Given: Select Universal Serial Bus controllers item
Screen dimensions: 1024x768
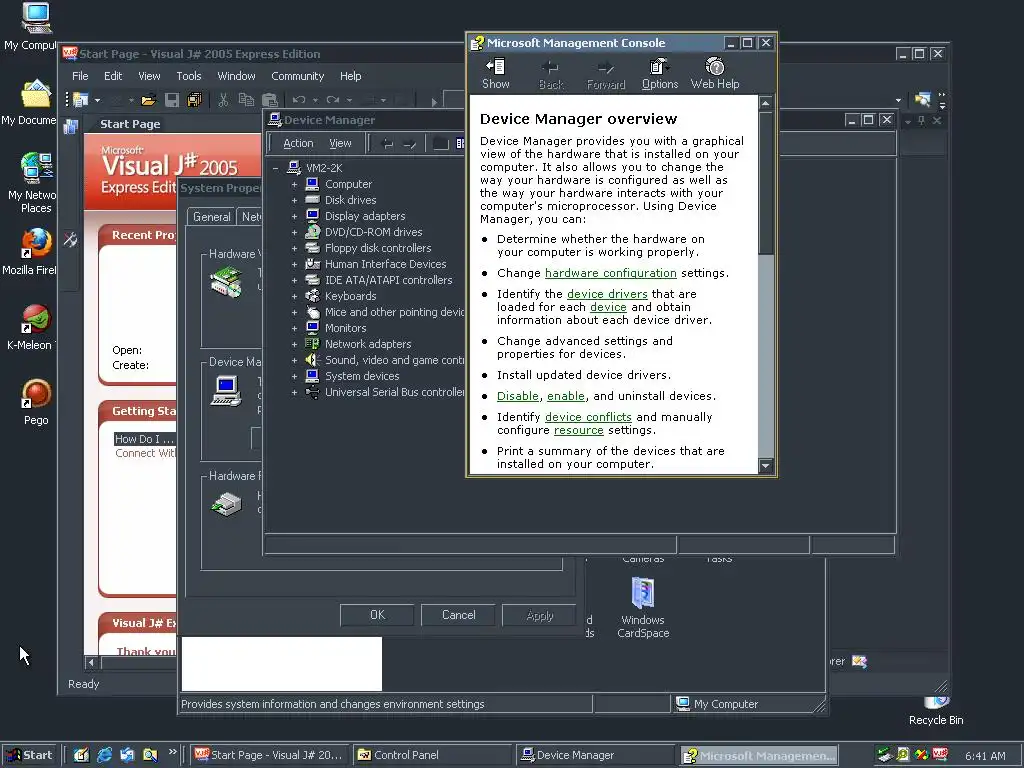Looking at the screenshot, I should (394, 392).
